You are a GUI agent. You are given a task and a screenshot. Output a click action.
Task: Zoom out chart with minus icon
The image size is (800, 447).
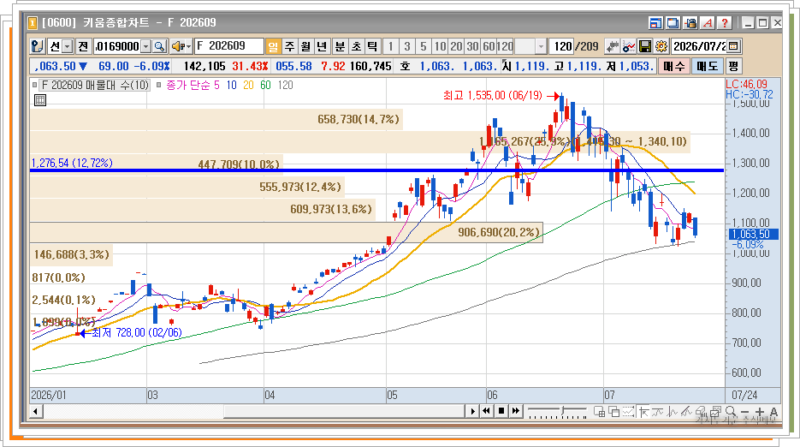point(745,411)
